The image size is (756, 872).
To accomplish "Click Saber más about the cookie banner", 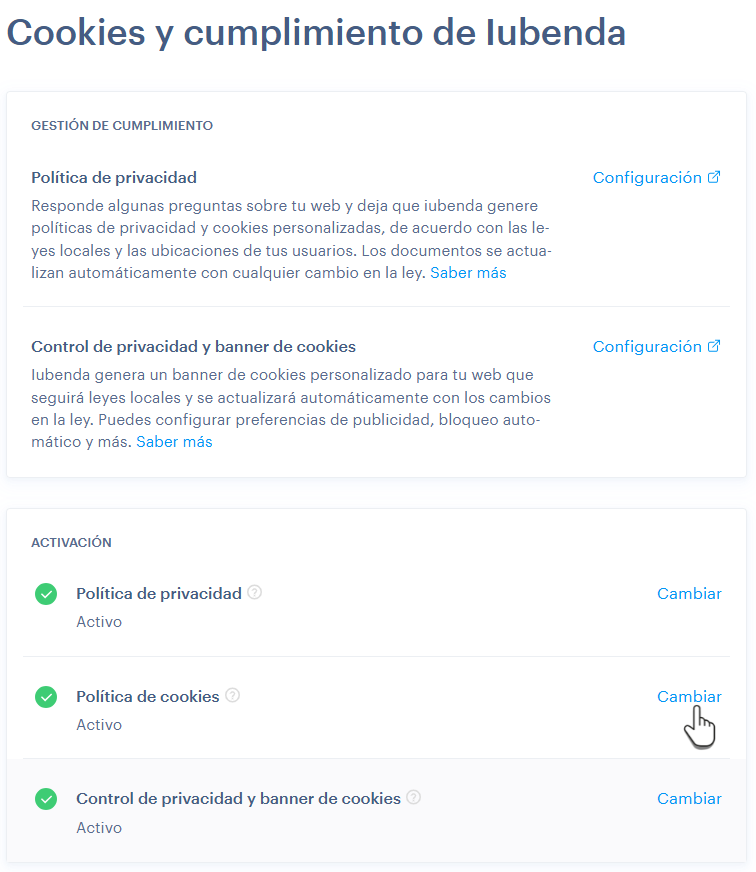I will click(x=174, y=441).
